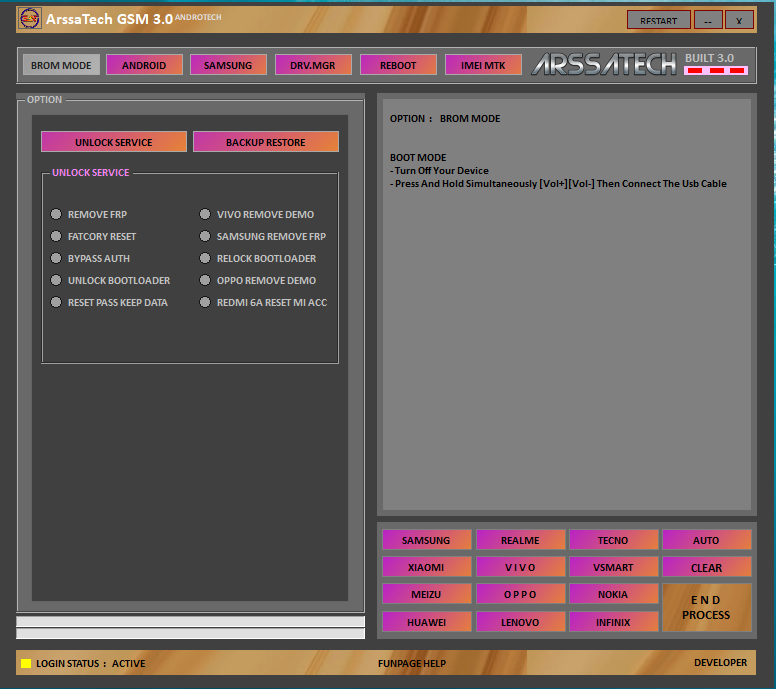The width and height of the screenshot is (776, 689).
Task: Select the XIAOMI brand button
Action: [x=426, y=567]
